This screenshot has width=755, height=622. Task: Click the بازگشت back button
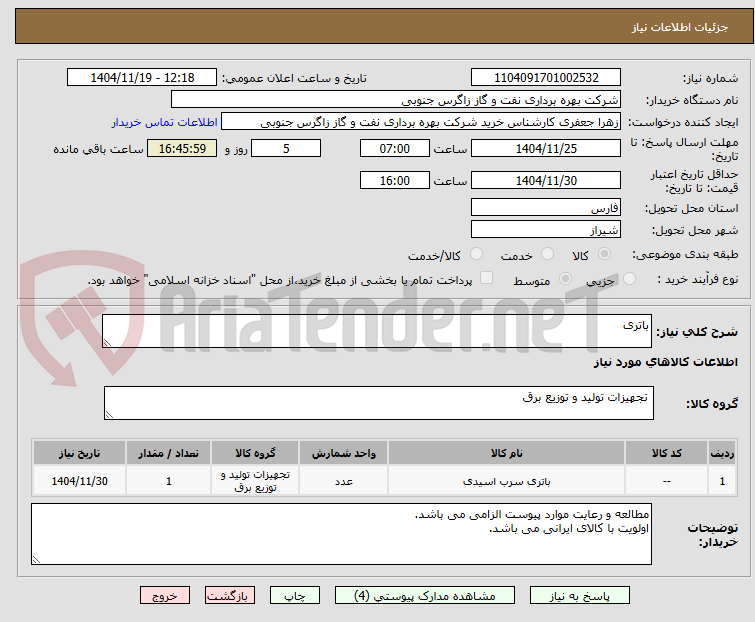point(229,596)
